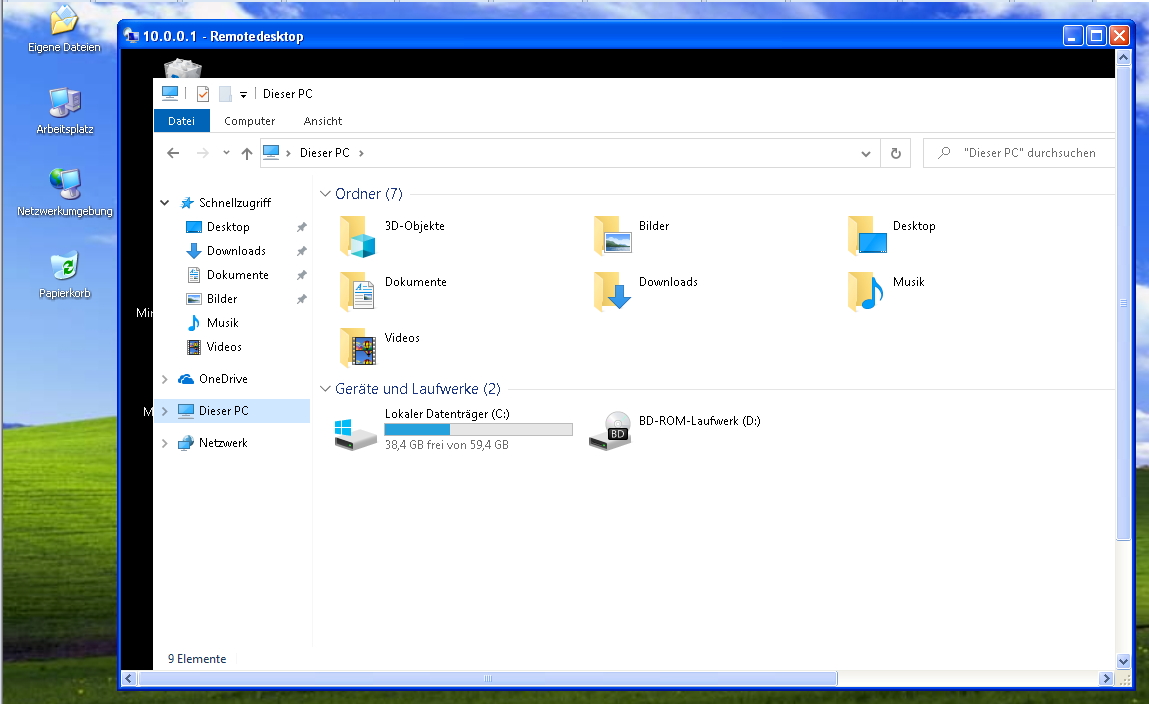Open the Datei ribbon tab
The width and height of the screenshot is (1149, 704).
pyautogui.click(x=182, y=121)
